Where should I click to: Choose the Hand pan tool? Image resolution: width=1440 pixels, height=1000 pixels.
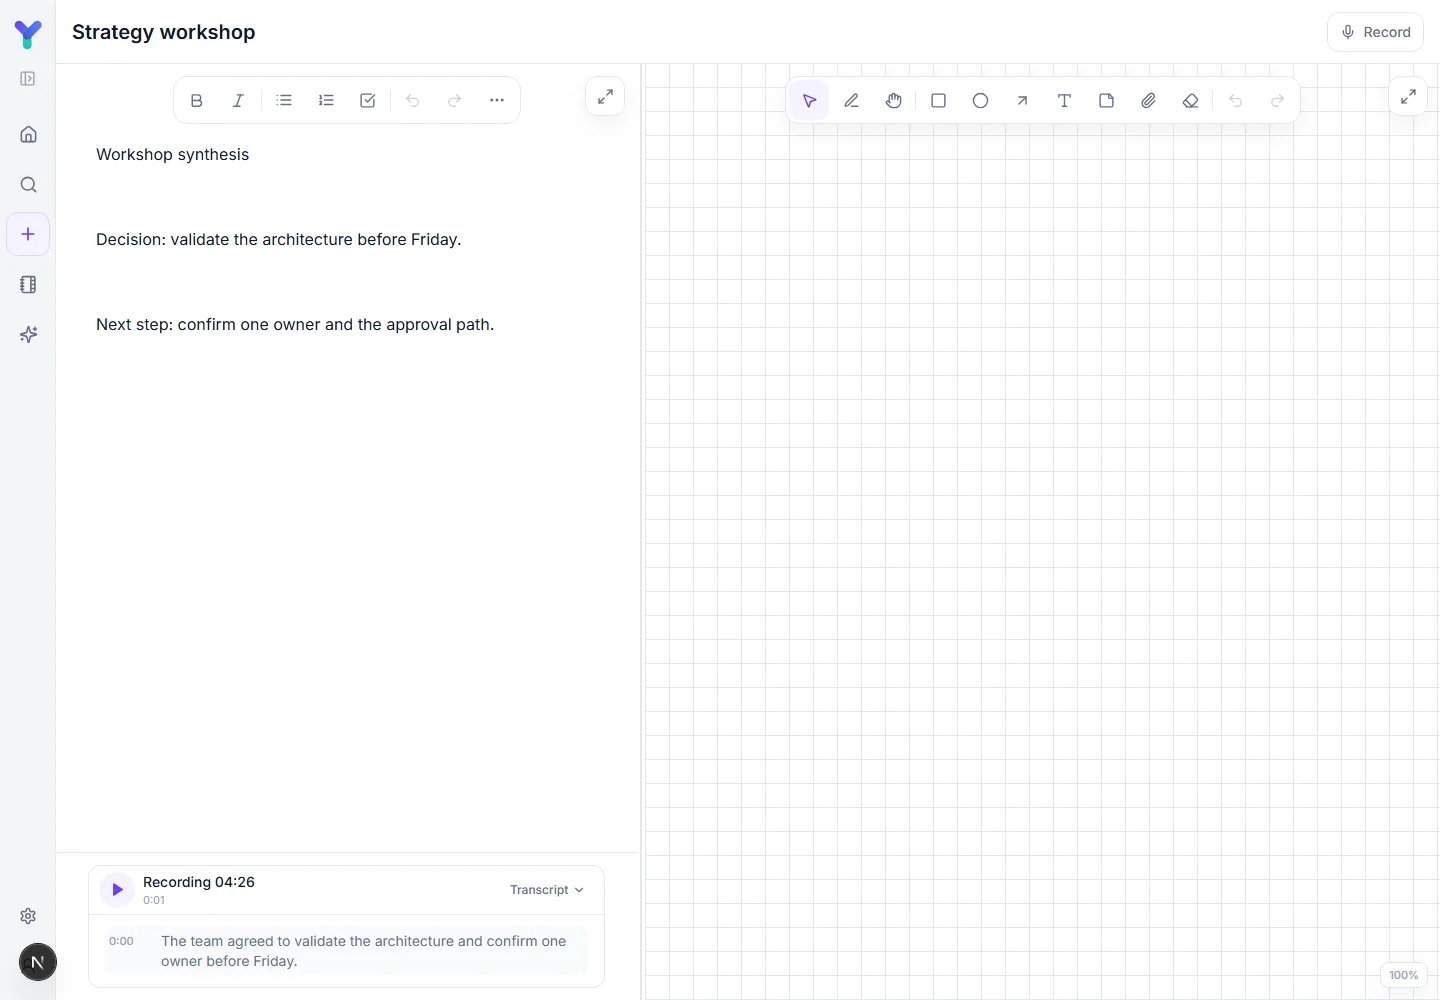point(894,101)
